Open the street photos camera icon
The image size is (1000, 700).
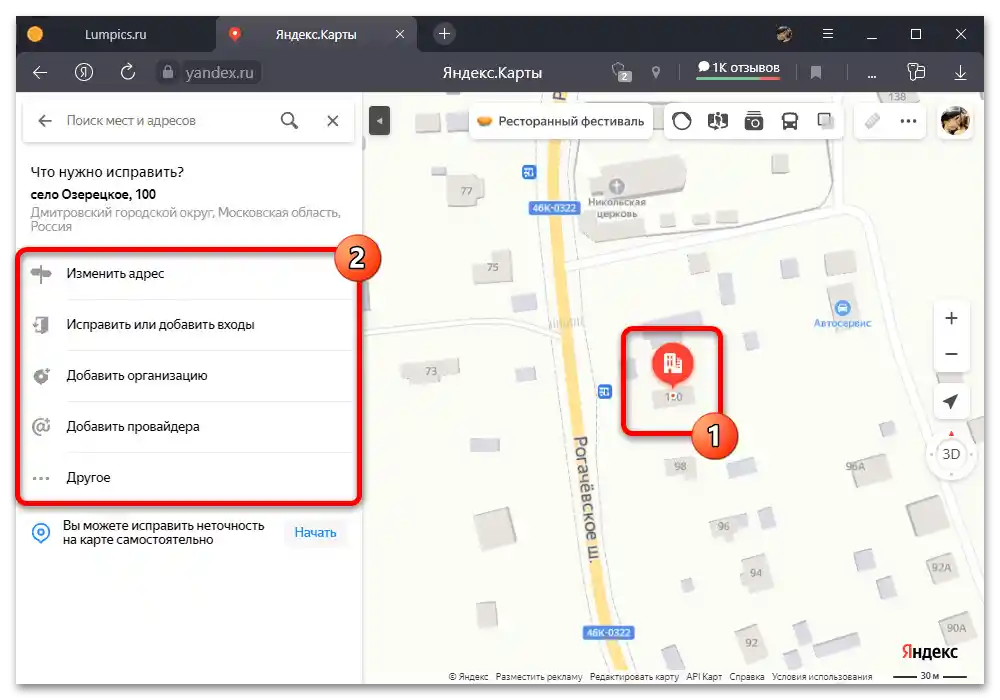[754, 120]
